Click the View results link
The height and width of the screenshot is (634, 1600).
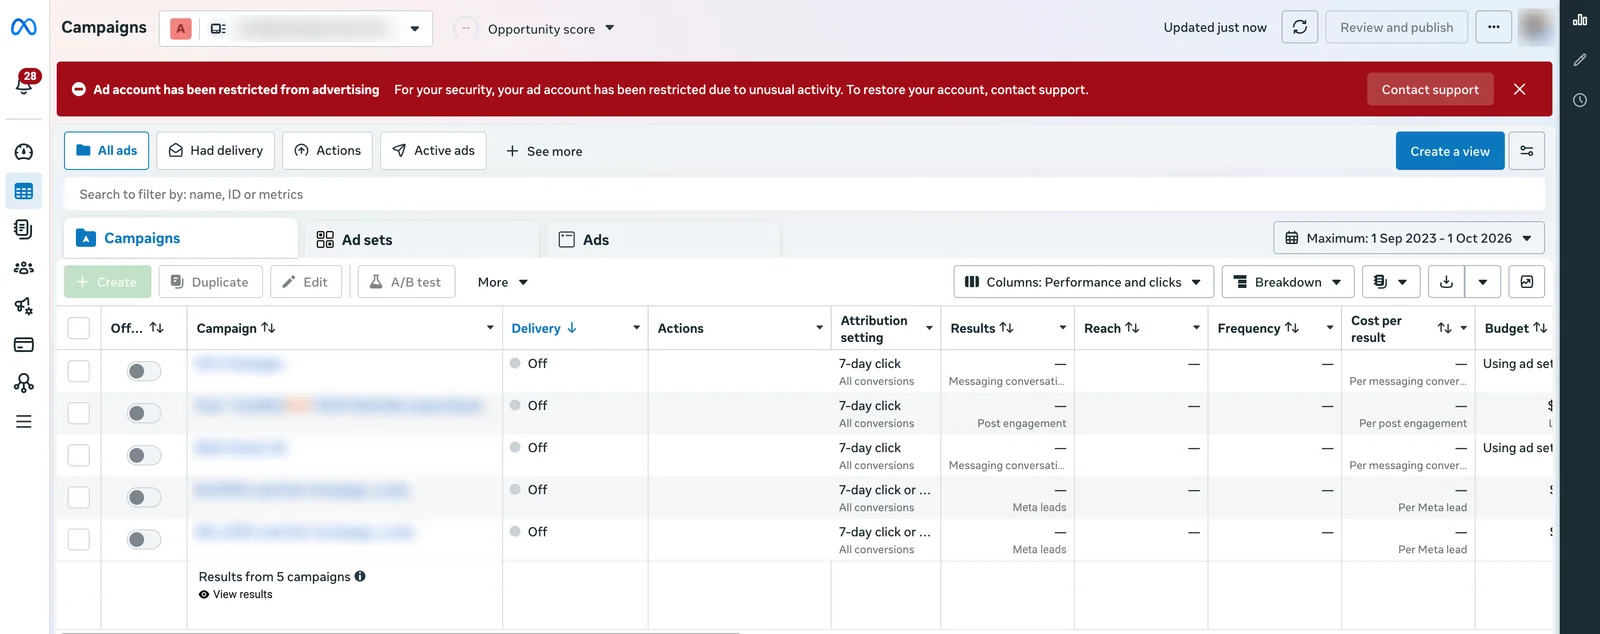[236, 594]
